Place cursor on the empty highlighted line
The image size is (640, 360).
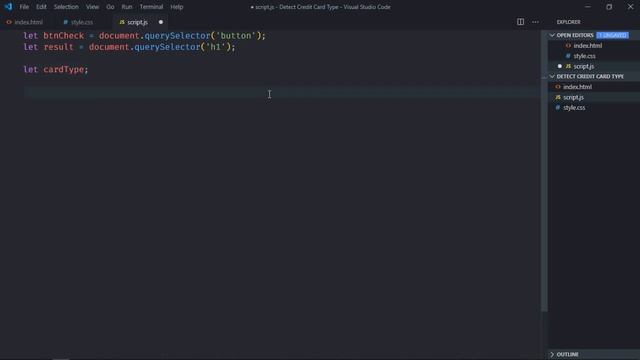click(282, 92)
